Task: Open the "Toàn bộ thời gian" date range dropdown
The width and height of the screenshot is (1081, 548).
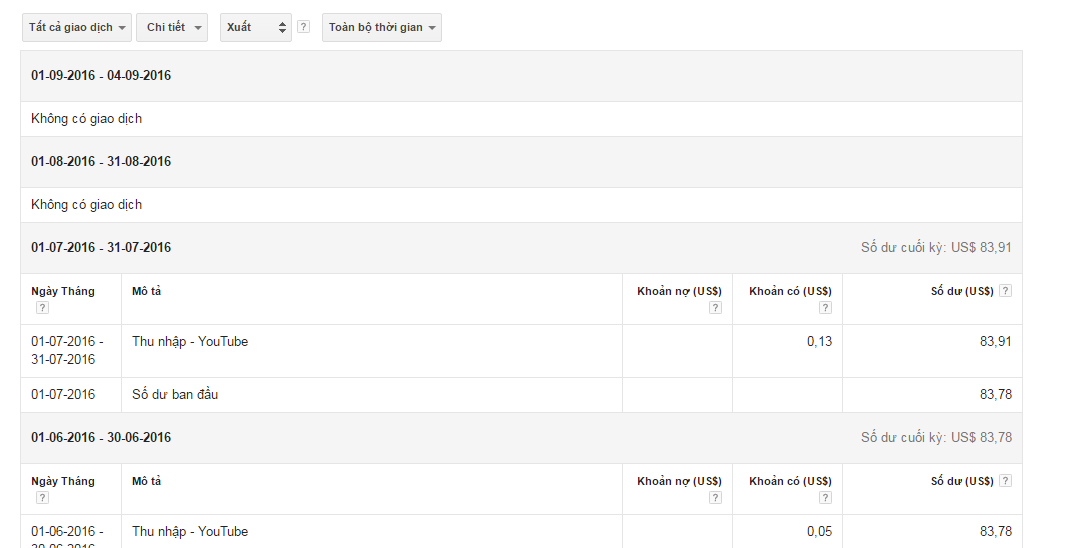Action: 382,28
